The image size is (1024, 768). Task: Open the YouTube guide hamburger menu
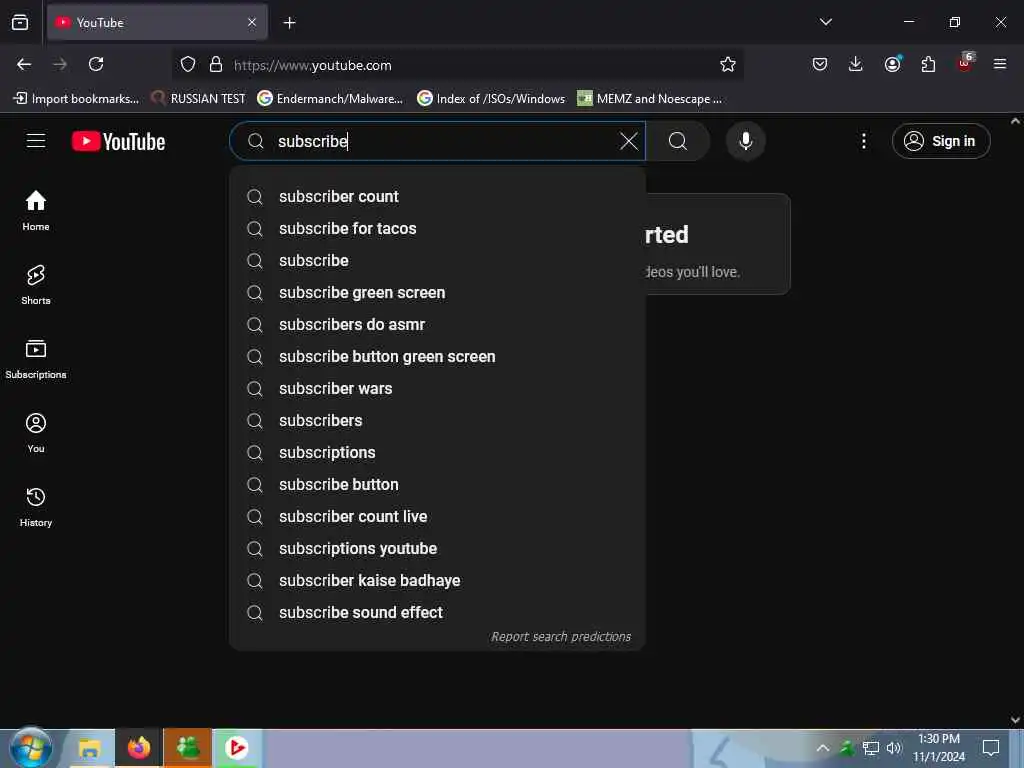(36, 141)
